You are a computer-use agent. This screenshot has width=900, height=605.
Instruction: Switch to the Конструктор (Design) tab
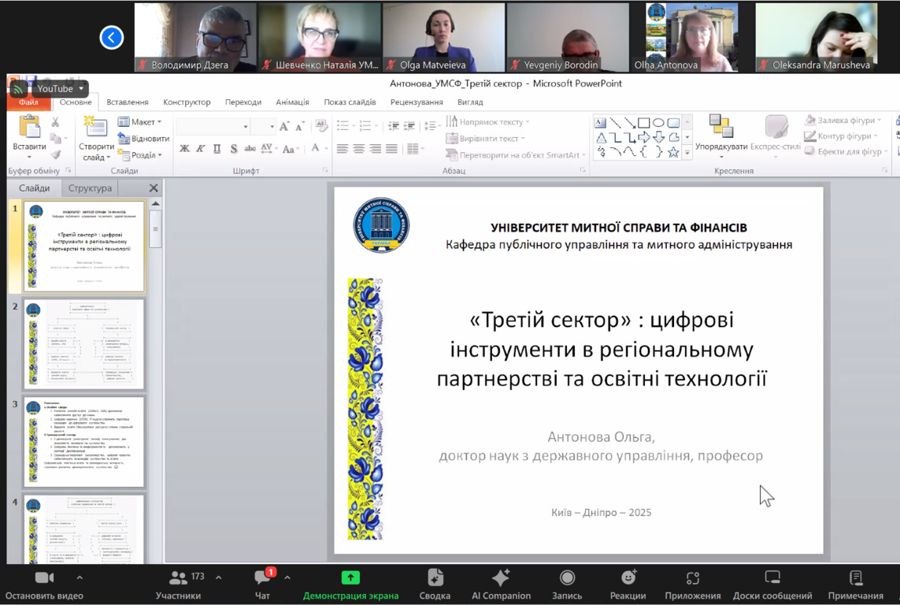click(x=187, y=102)
